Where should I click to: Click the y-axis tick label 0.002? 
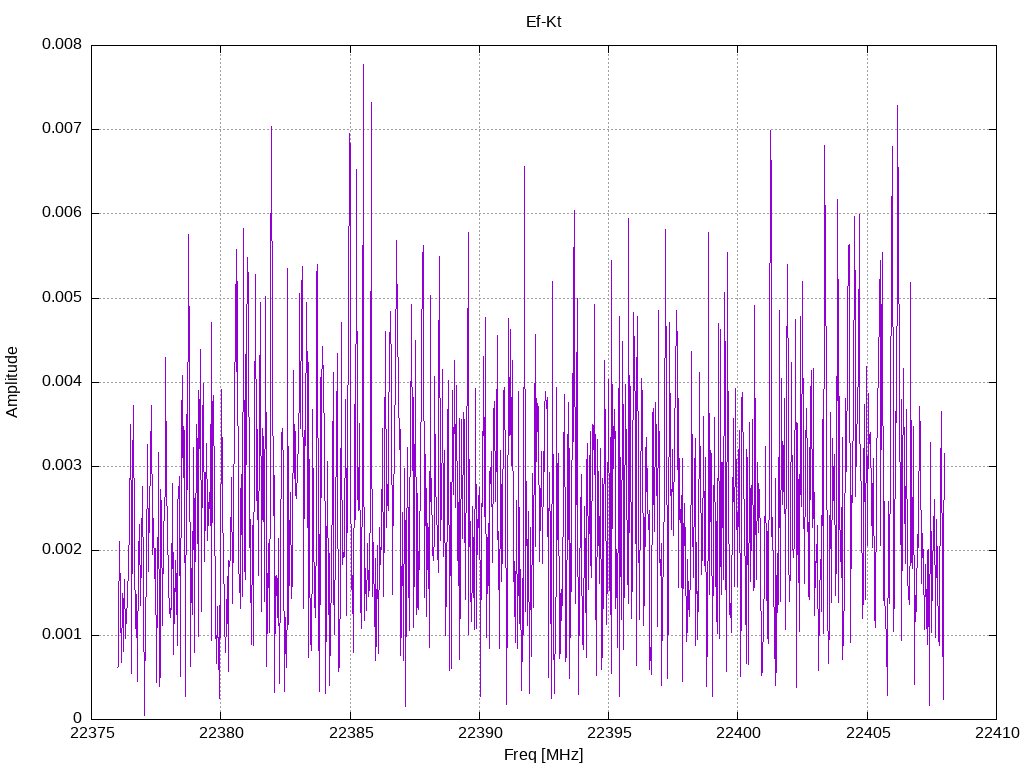coord(62,550)
